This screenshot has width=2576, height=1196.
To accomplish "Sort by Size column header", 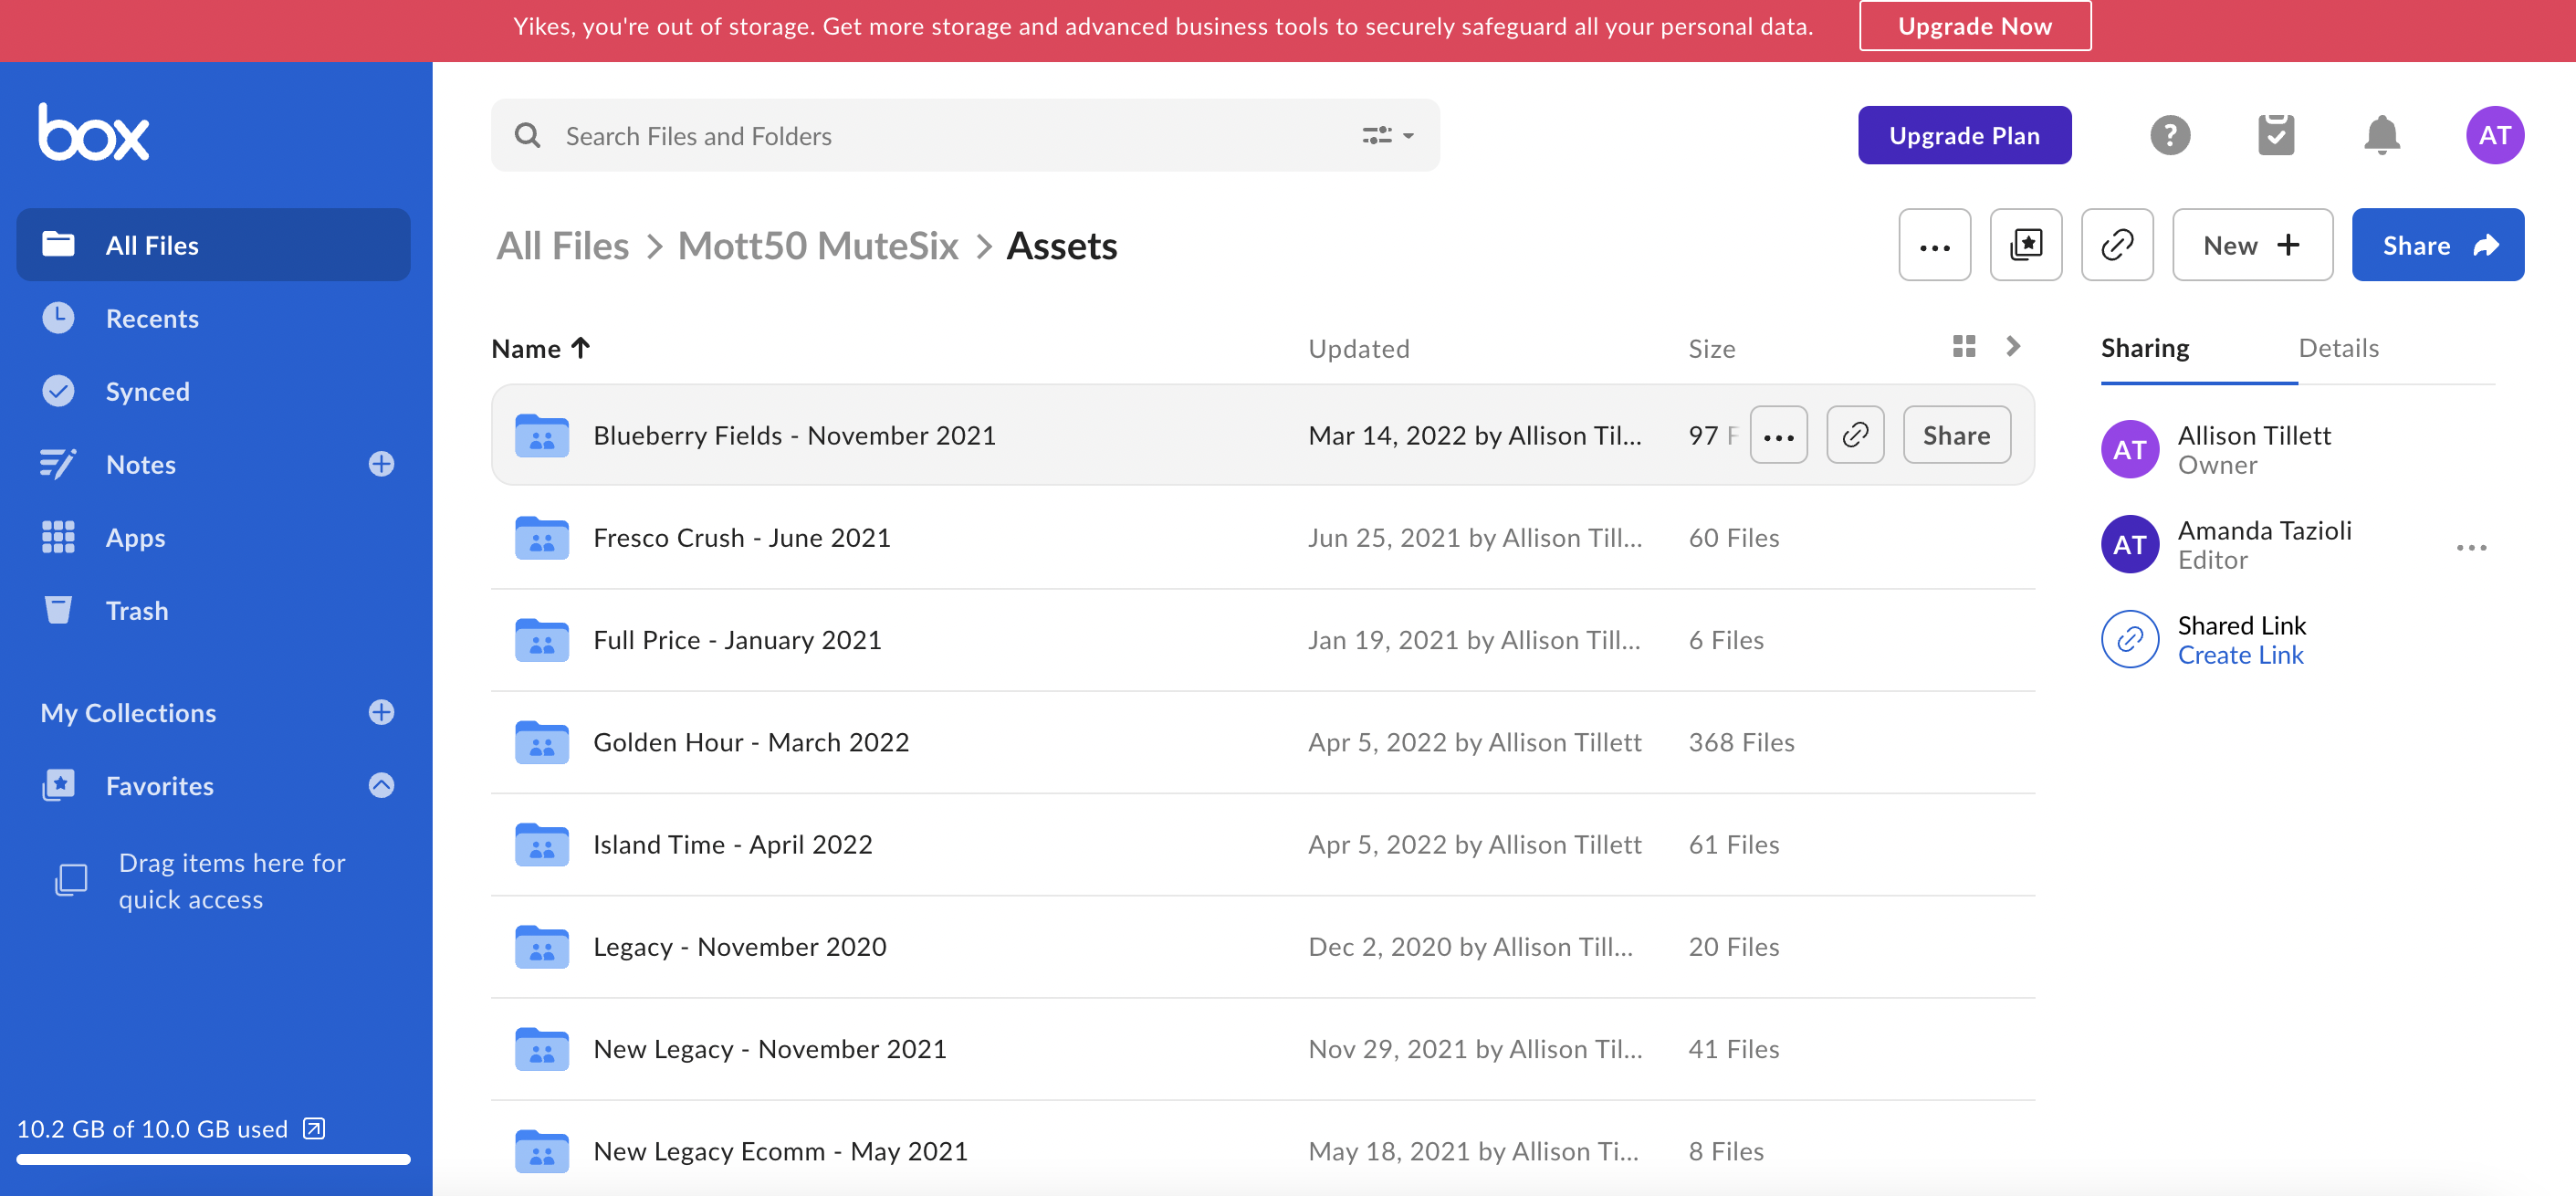I will tap(1711, 348).
